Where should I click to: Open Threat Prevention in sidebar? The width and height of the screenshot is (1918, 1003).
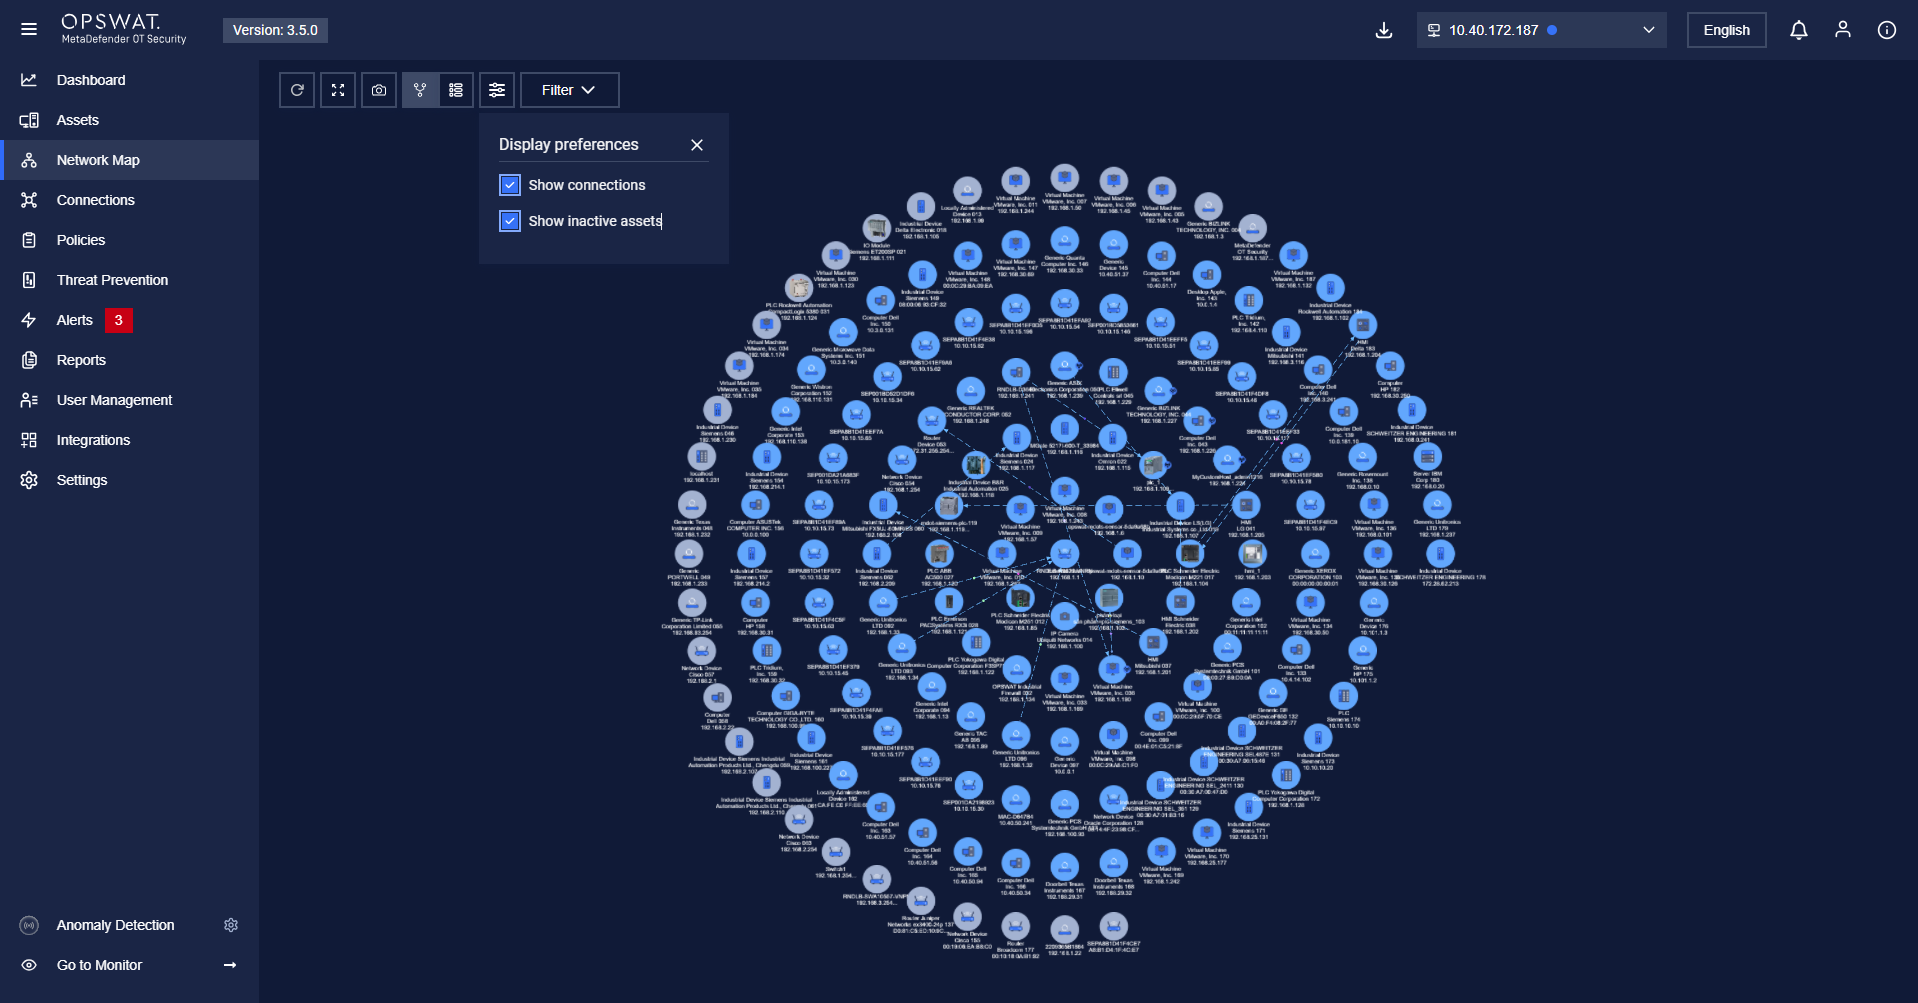click(112, 280)
